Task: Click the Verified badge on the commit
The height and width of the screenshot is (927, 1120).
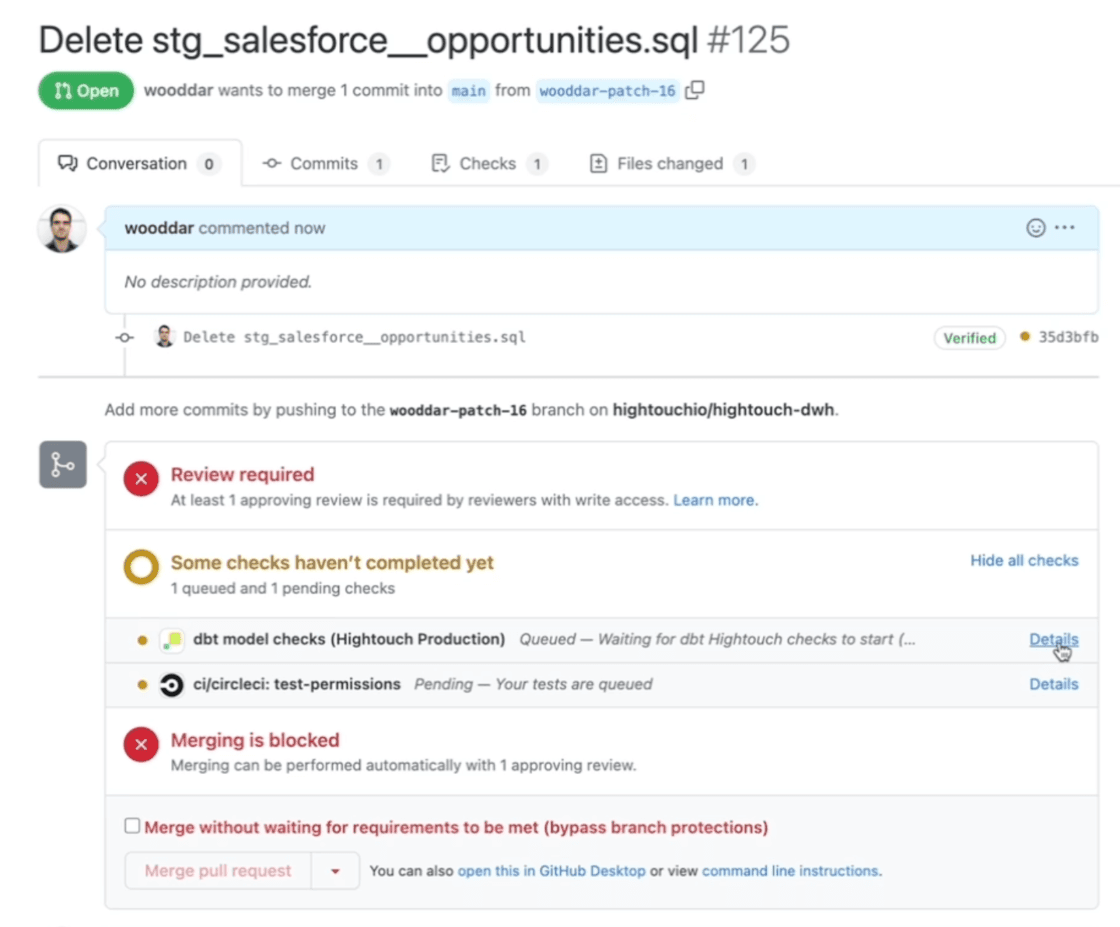Action: pyautogui.click(x=968, y=338)
